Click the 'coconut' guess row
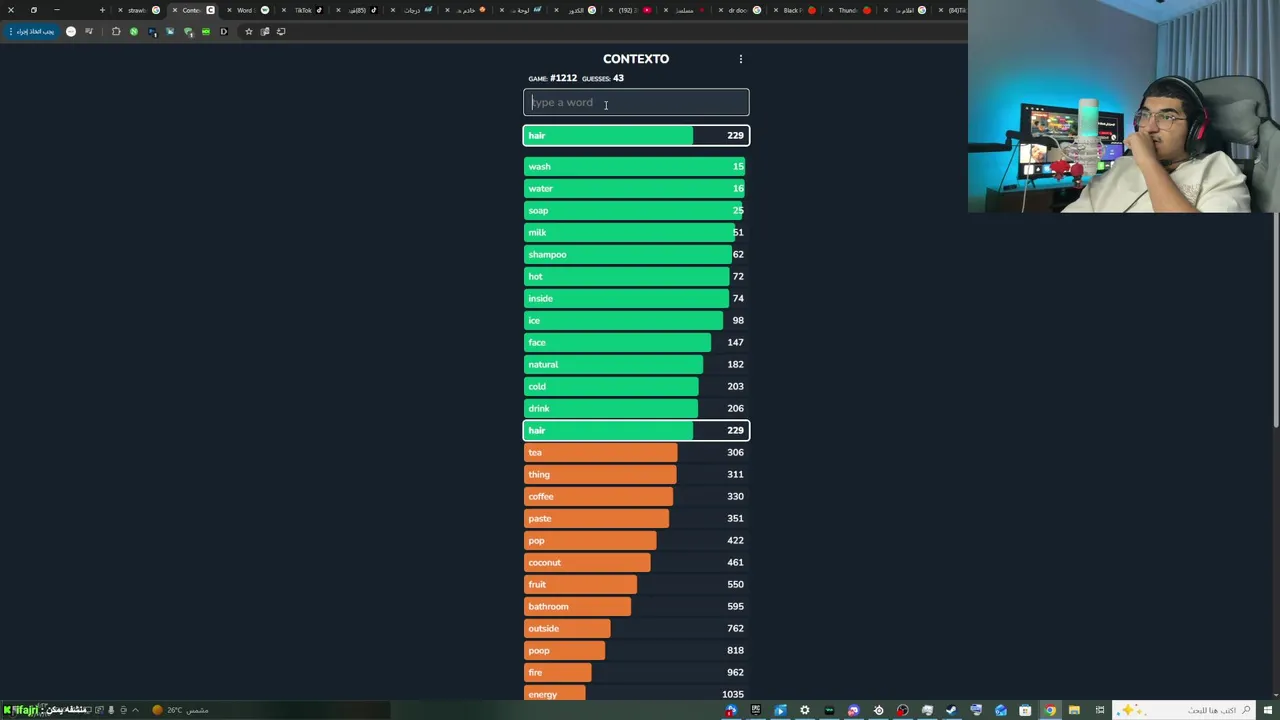The image size is (1280, 720). (636, 562)
